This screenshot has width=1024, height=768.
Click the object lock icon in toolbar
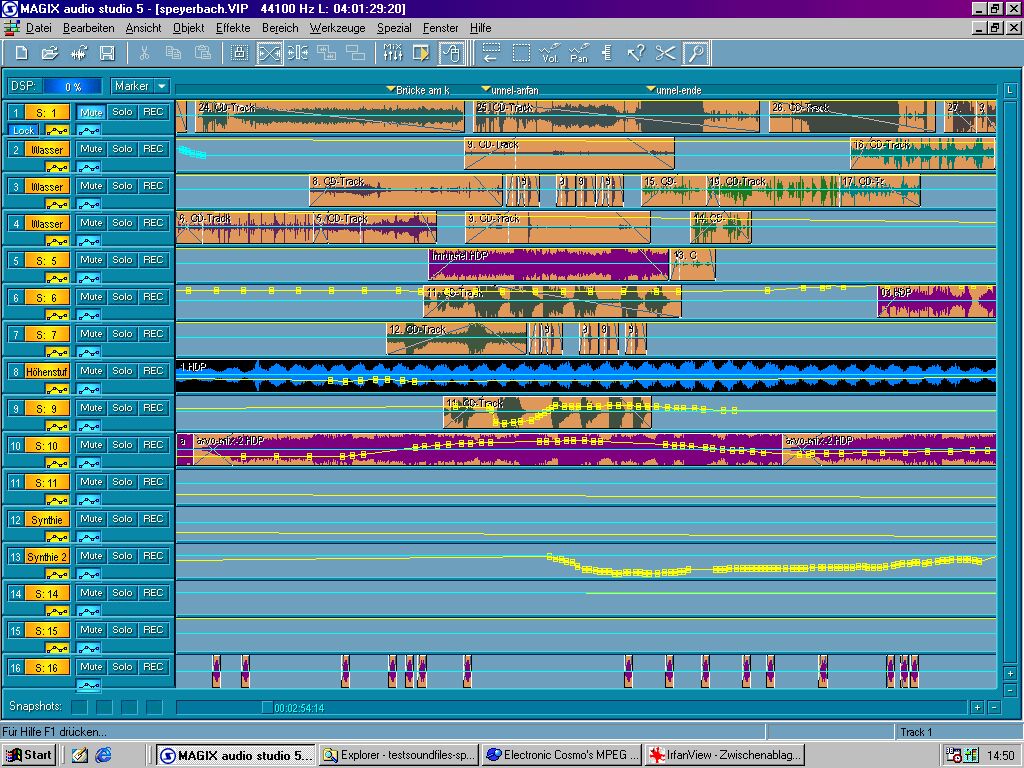240,54
